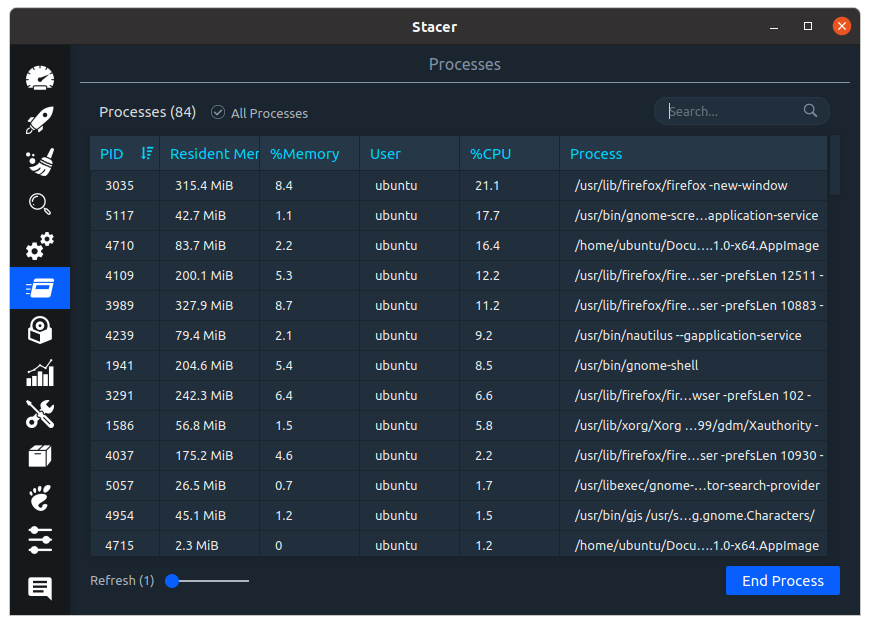Select the nautilus process row PID 4239

(458, 335)
